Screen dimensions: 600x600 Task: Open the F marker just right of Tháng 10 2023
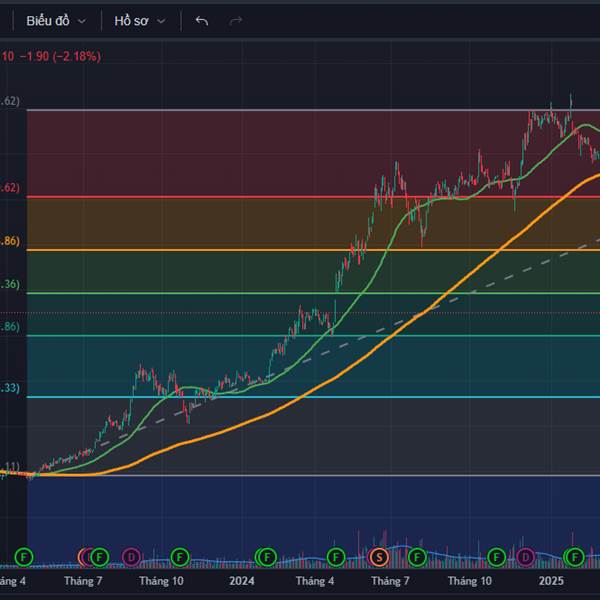pyautogui.click(x=180, y=556)
